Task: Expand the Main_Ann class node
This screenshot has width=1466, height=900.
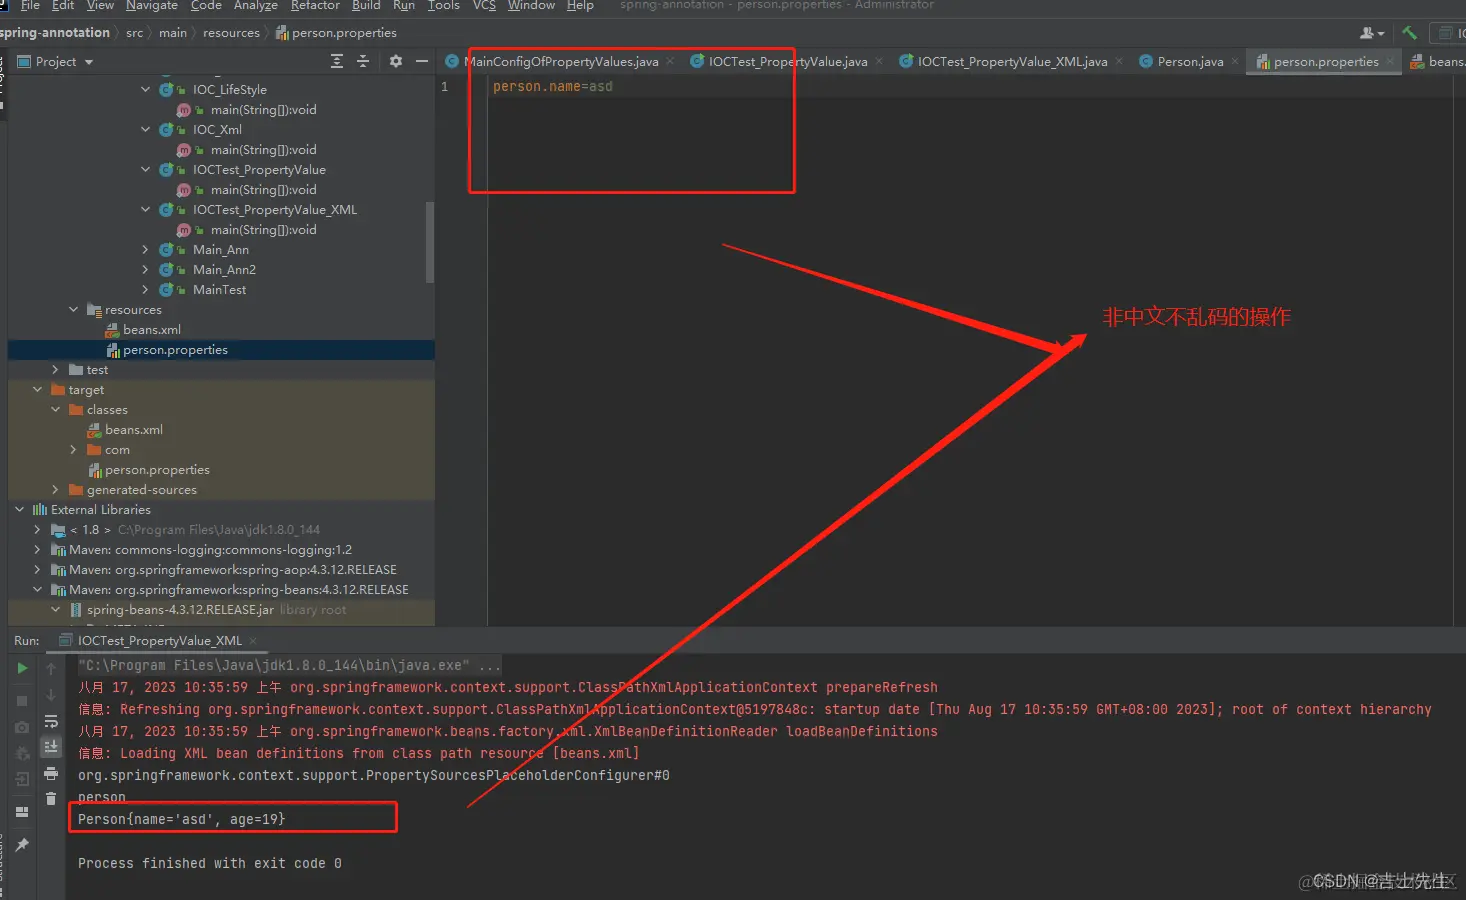Action: tap(145, 250)
